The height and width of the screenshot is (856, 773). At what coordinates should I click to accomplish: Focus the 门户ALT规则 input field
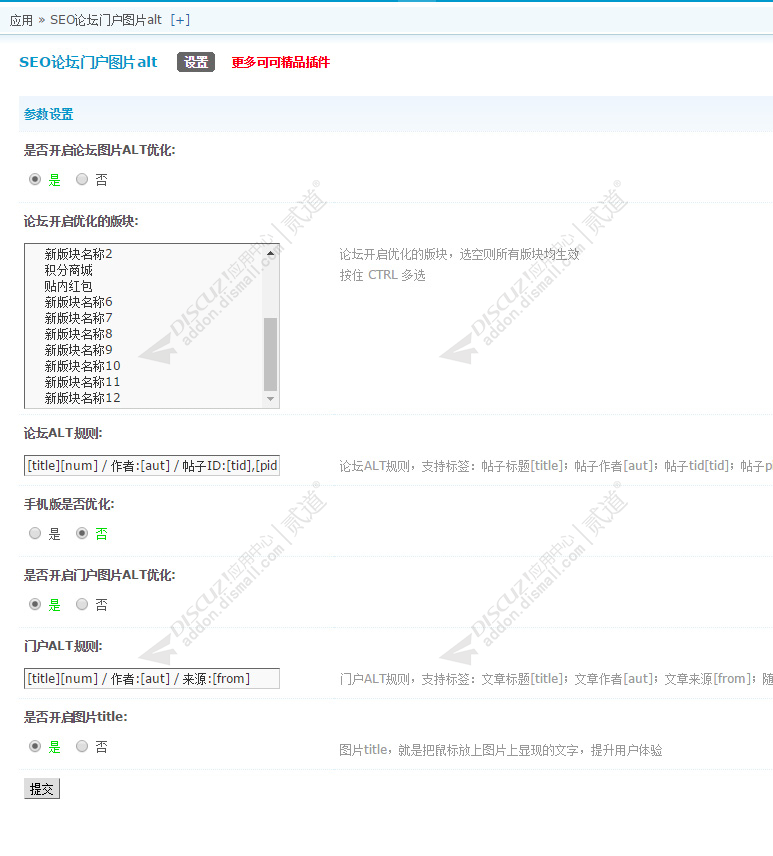(x=152, y=679)
